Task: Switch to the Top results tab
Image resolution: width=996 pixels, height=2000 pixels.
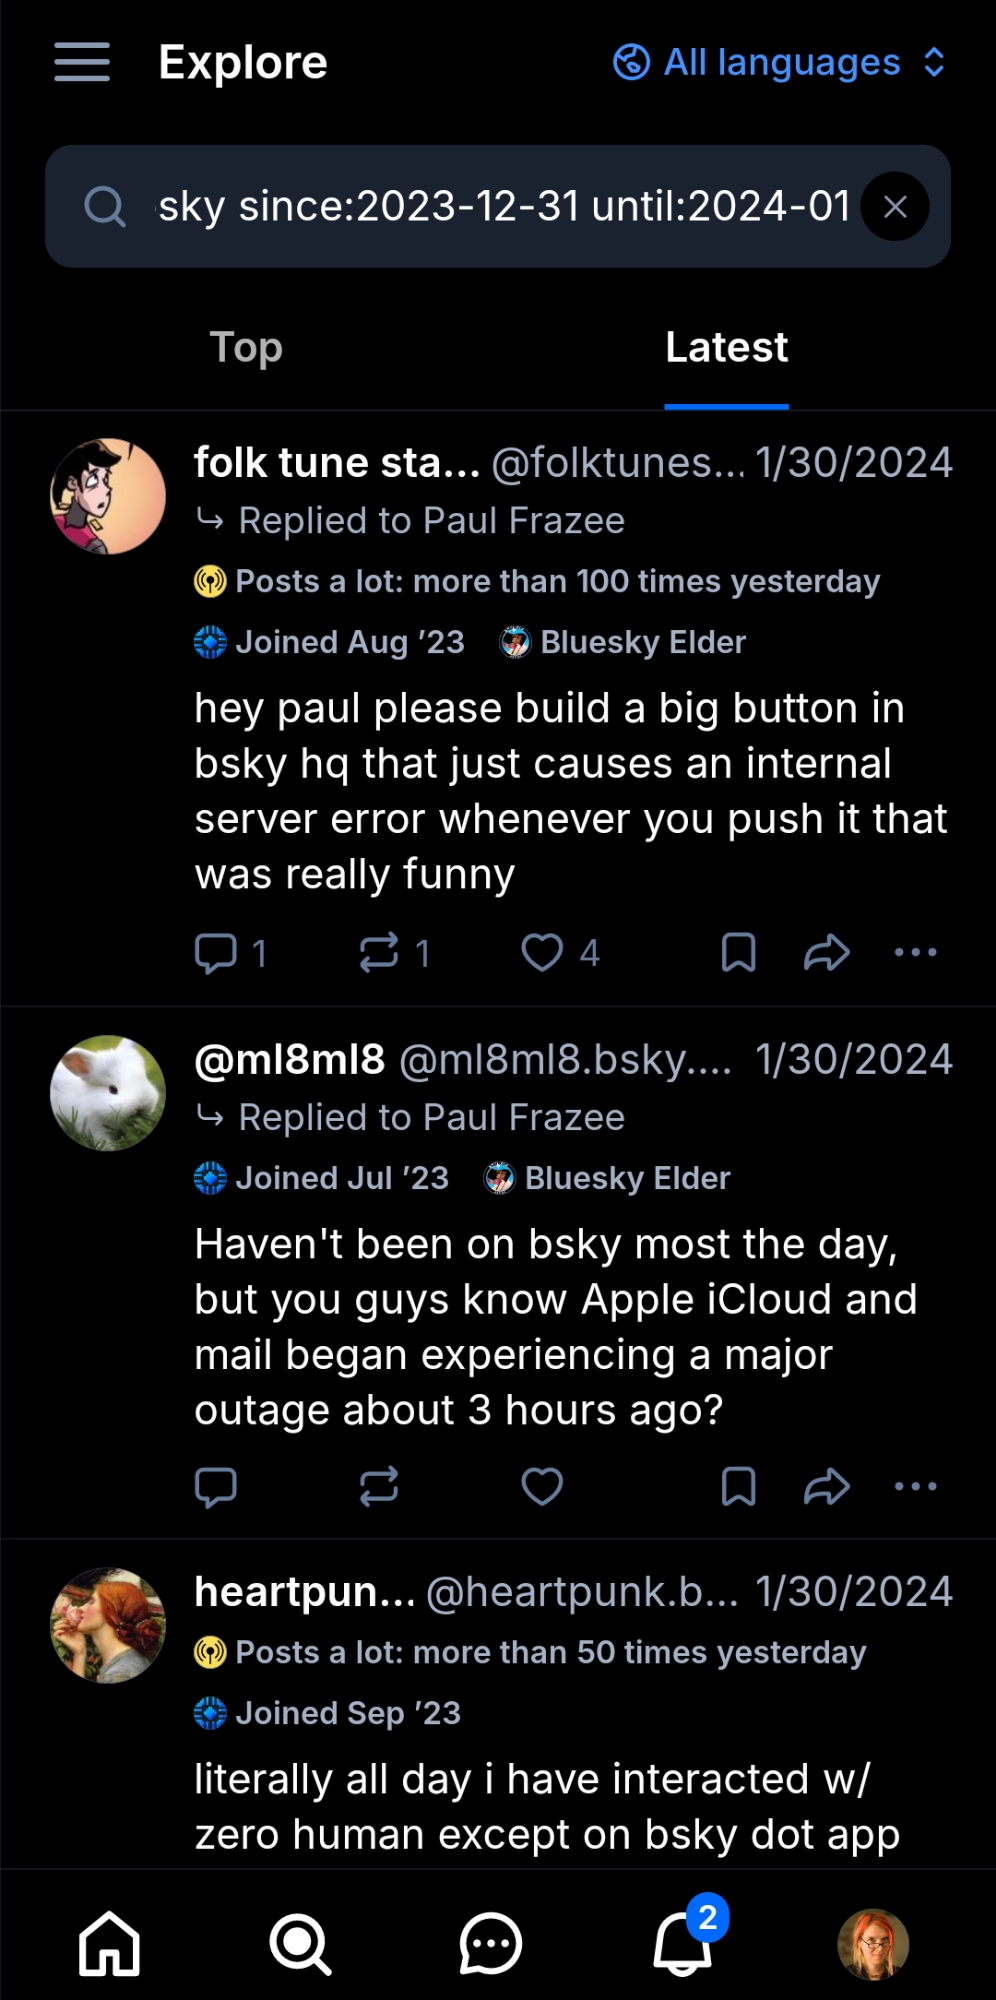Action: click(246, 348)
